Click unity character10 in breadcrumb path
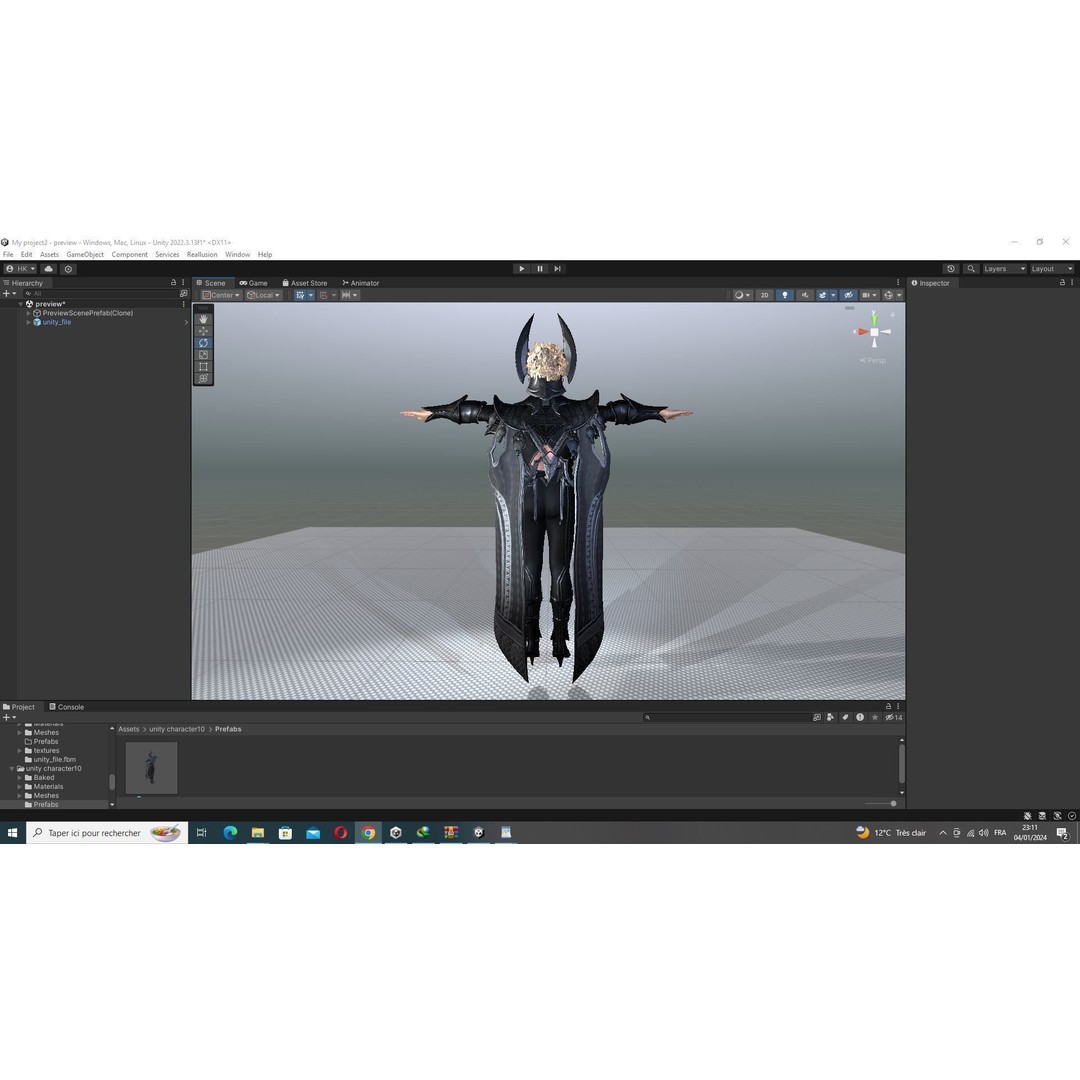1080x1080 pixels. point(177,729)
